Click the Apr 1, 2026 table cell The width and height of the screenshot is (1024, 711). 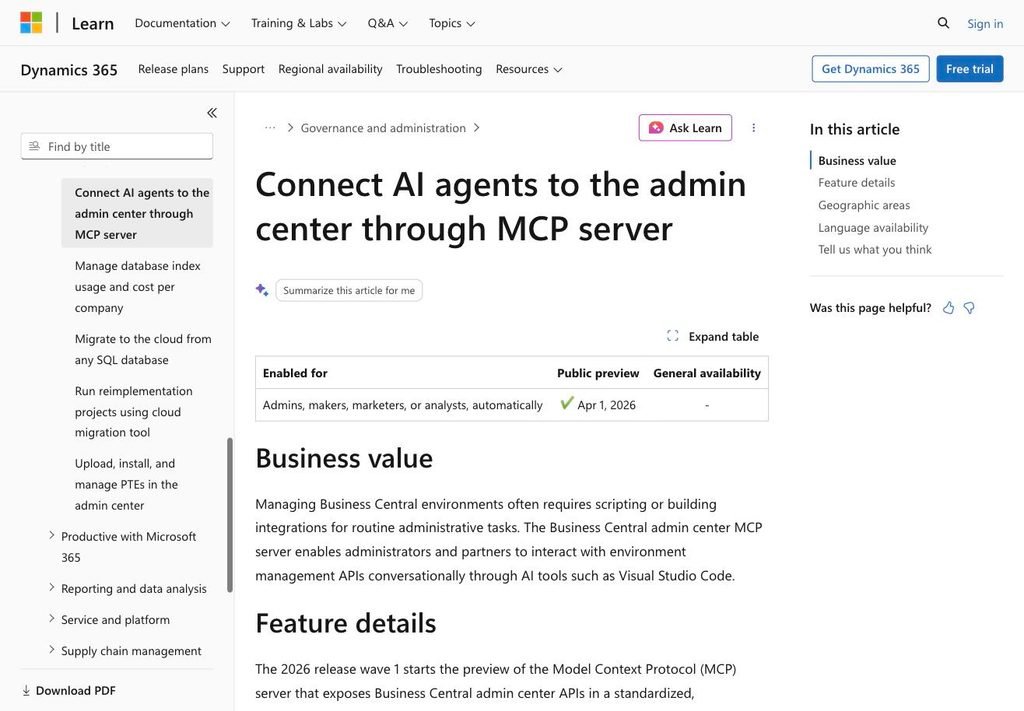[x=598, y=405]
